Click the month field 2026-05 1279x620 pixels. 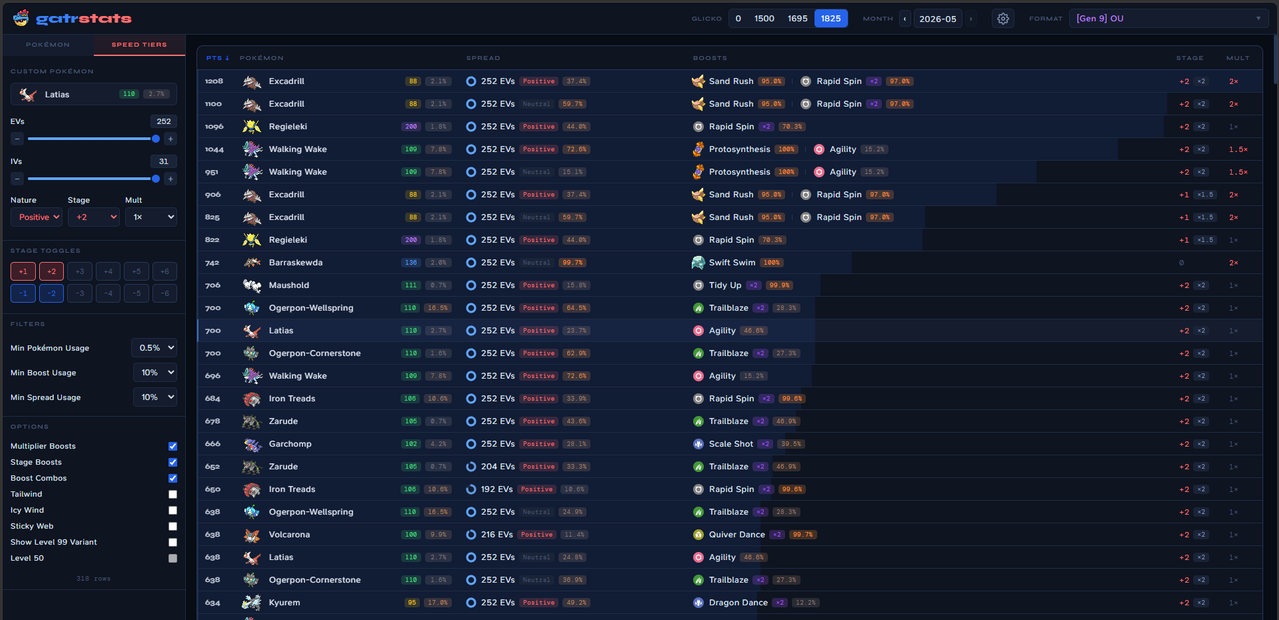tap(937, 18)
